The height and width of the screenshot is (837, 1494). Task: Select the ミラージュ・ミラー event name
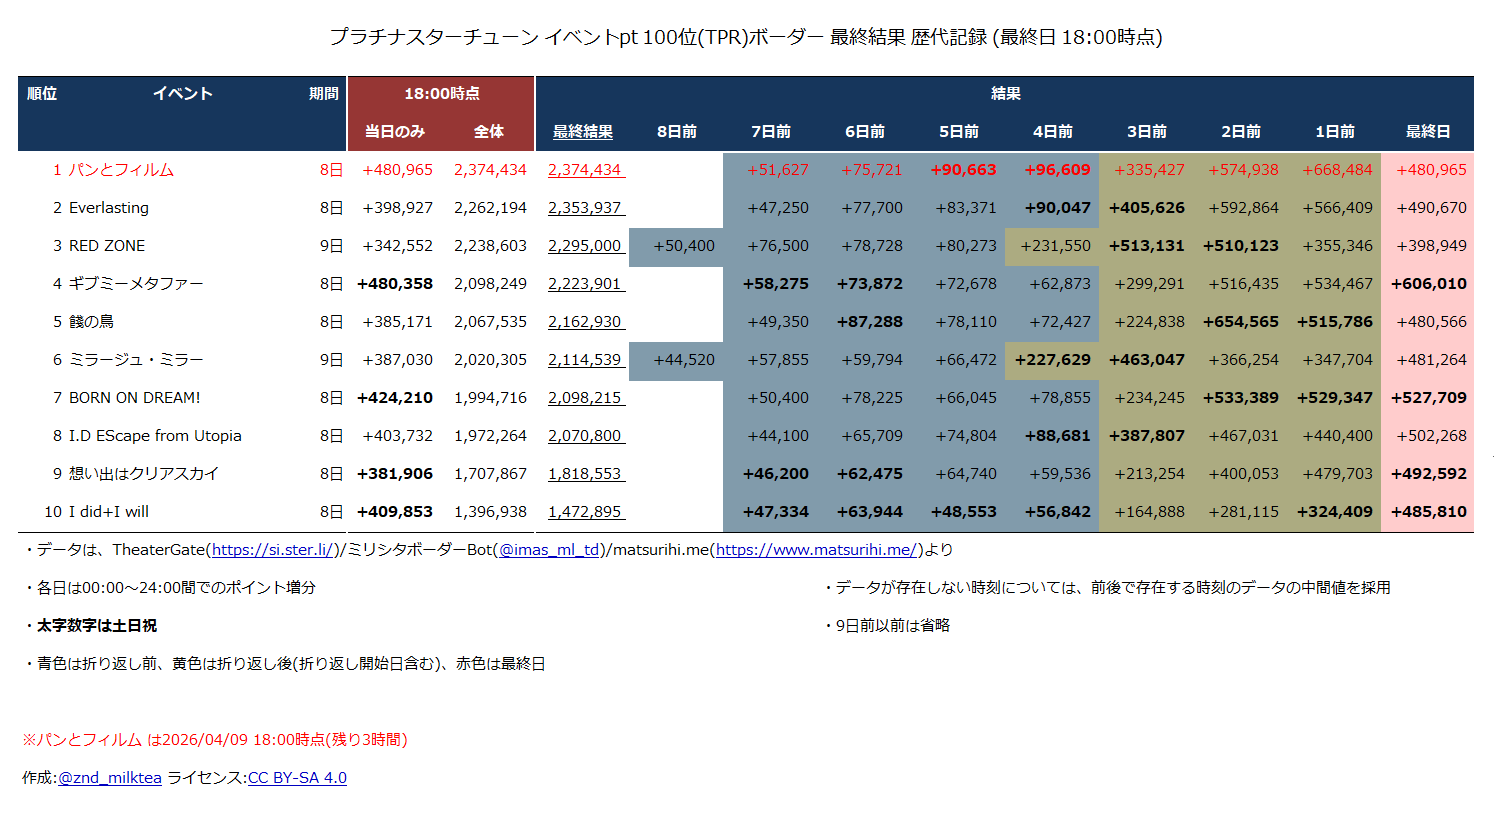(x=136, y=360)
